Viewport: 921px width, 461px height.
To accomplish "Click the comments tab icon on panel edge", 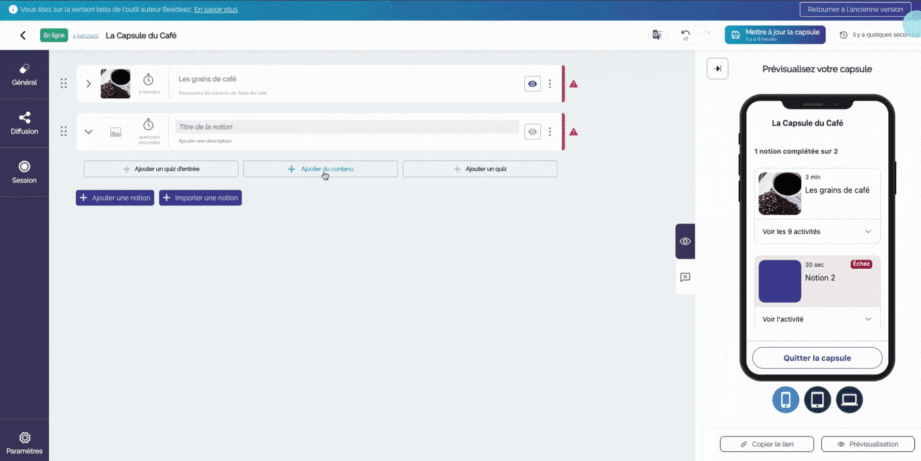I will (685, 277).
